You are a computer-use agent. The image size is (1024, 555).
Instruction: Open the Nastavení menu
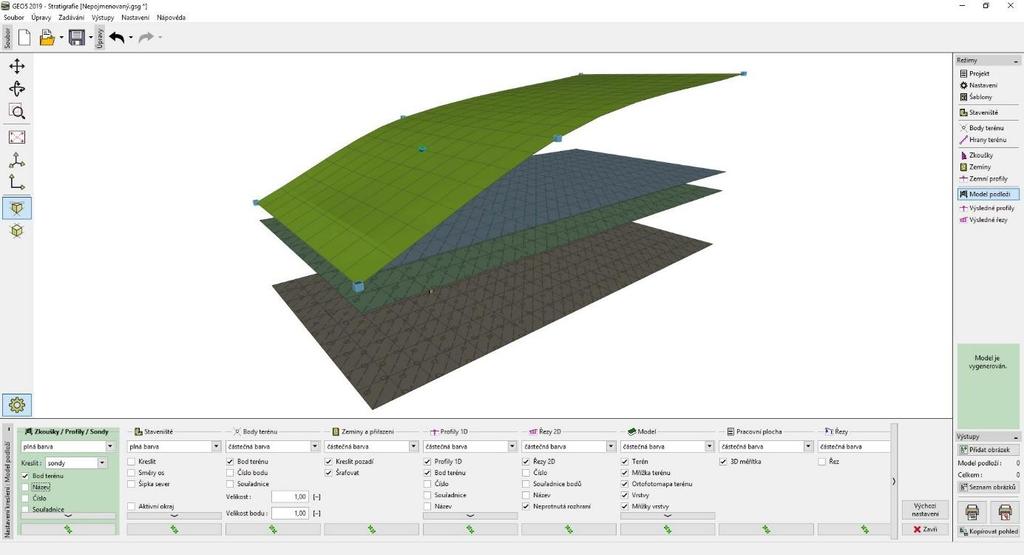135,18
